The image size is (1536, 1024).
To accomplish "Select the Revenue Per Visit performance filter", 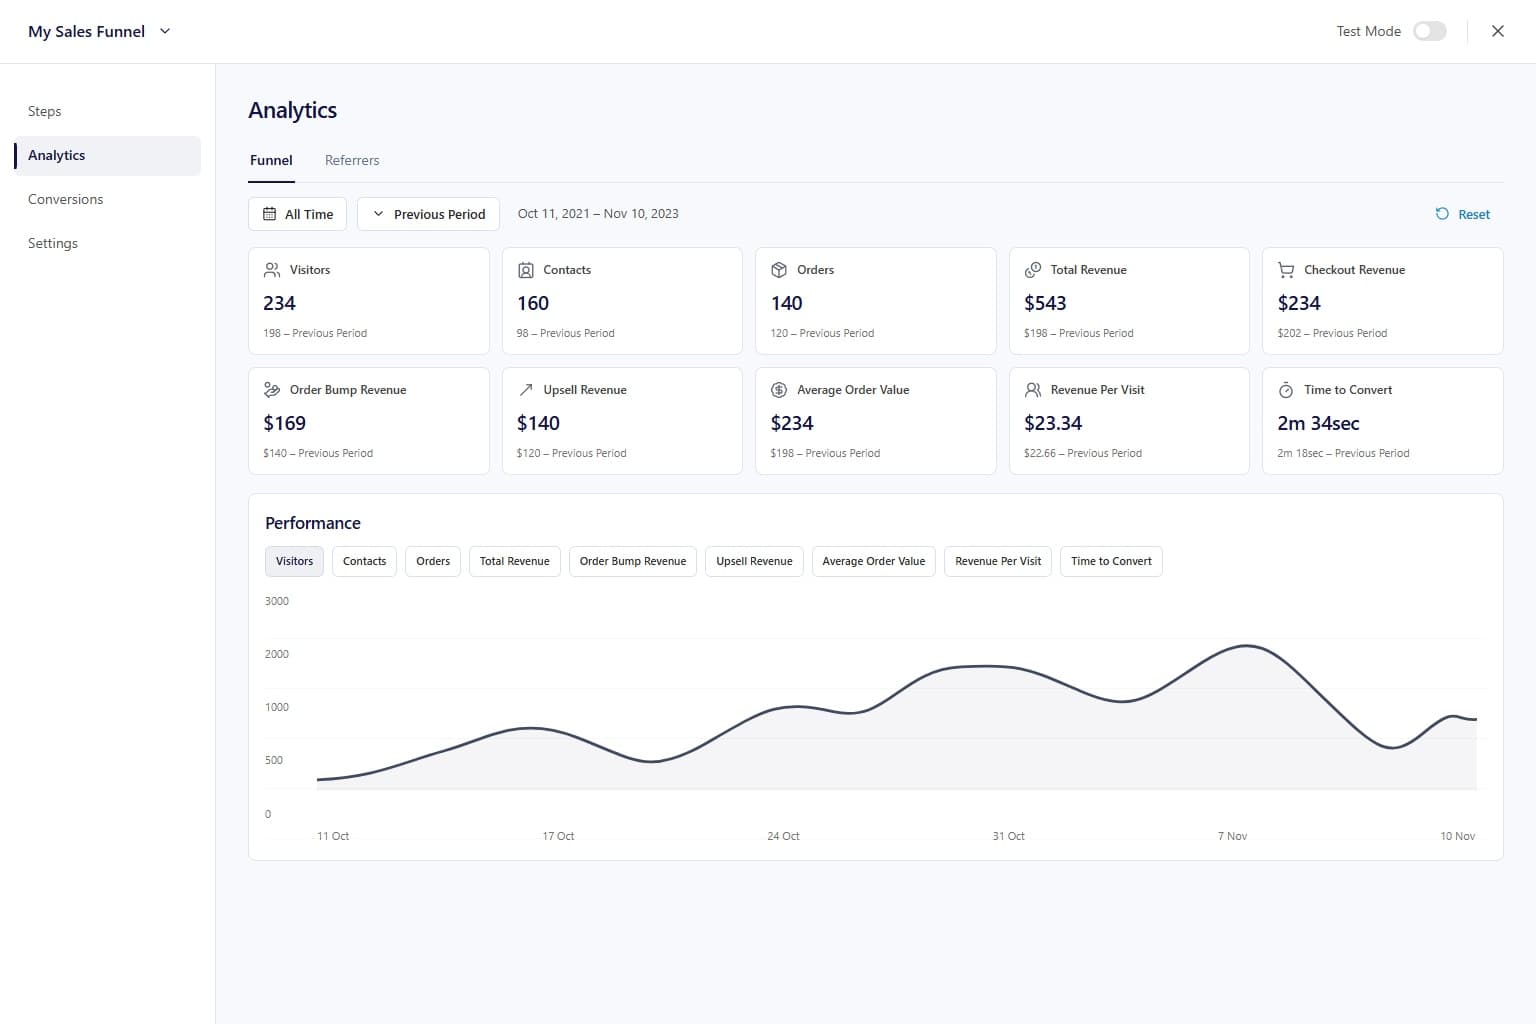I will [998, 561].
